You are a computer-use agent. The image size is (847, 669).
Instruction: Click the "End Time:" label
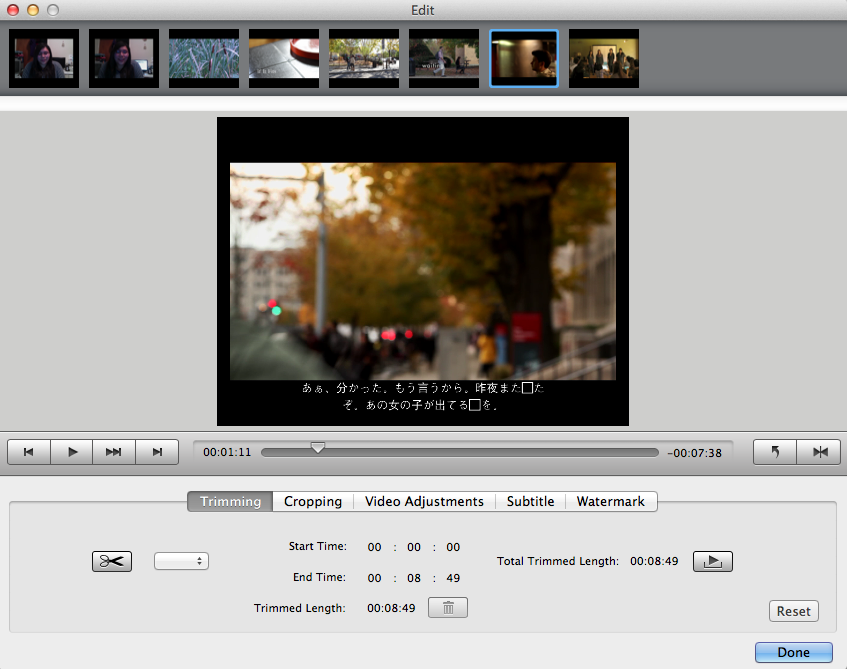click(x=319, y=577)
